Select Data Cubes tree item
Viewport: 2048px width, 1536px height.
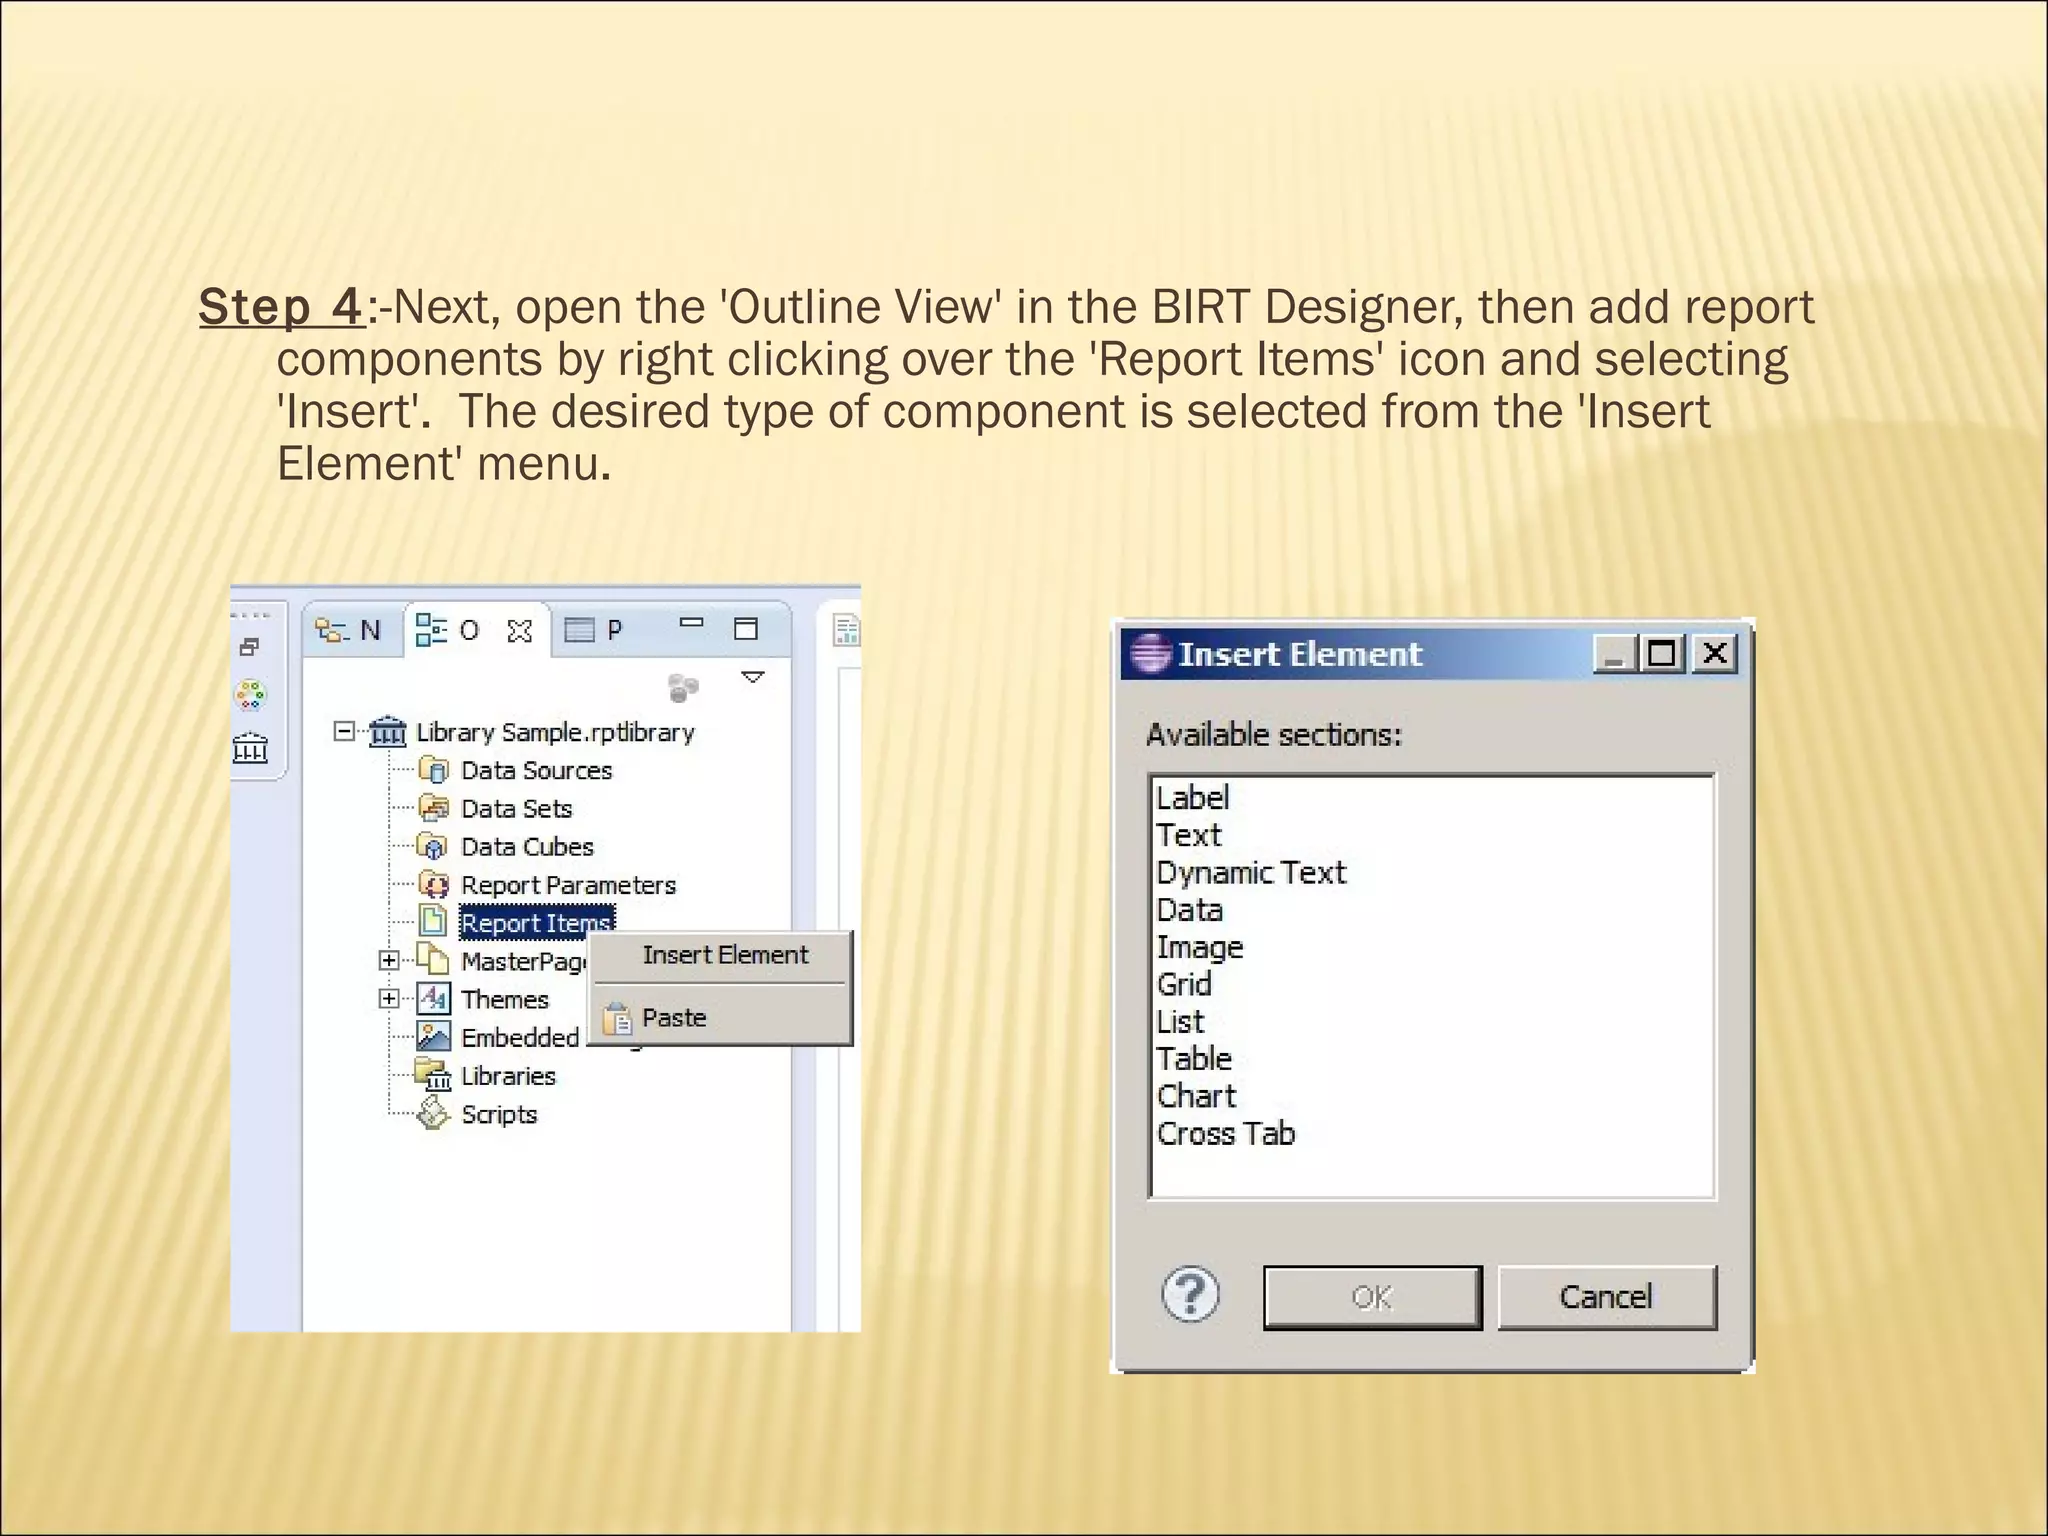point(527,847)
